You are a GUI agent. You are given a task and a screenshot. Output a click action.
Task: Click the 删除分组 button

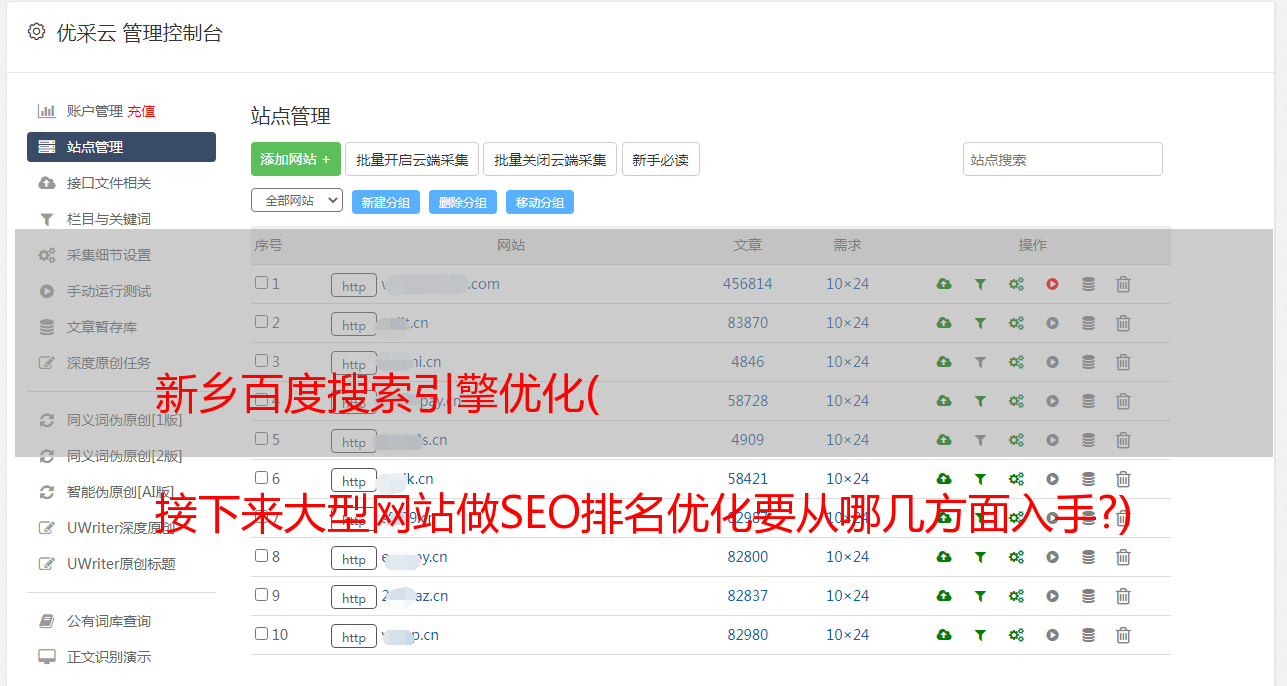pyautogui.click(x=463, y=202)
